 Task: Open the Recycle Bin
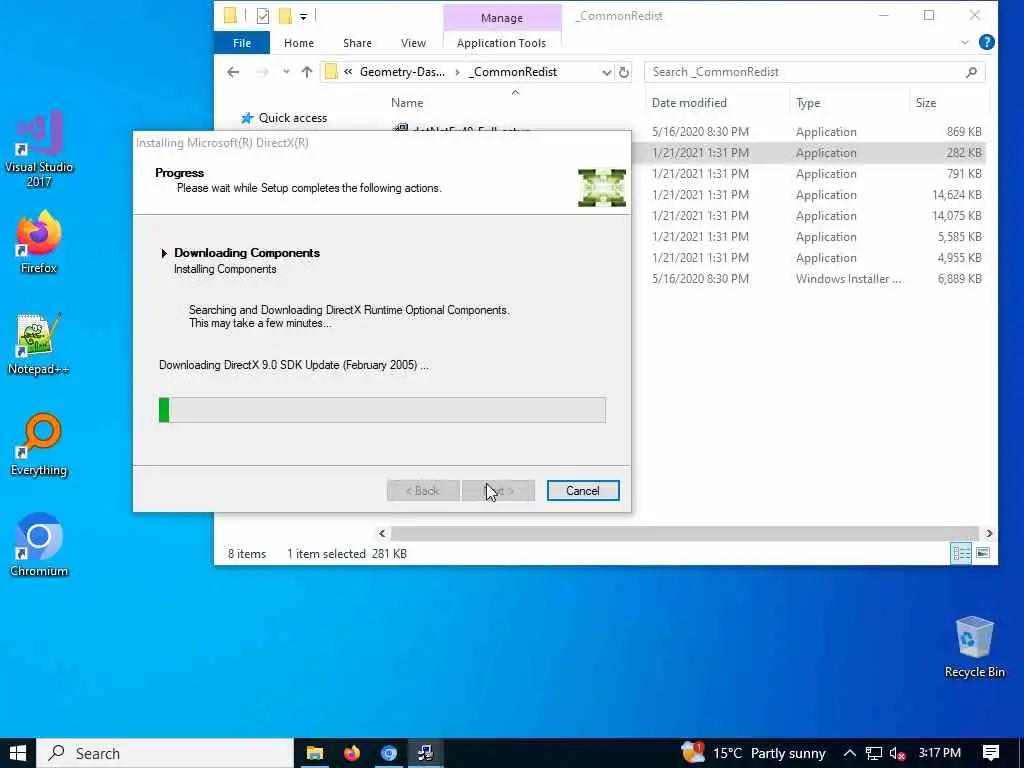click(974, 647)
